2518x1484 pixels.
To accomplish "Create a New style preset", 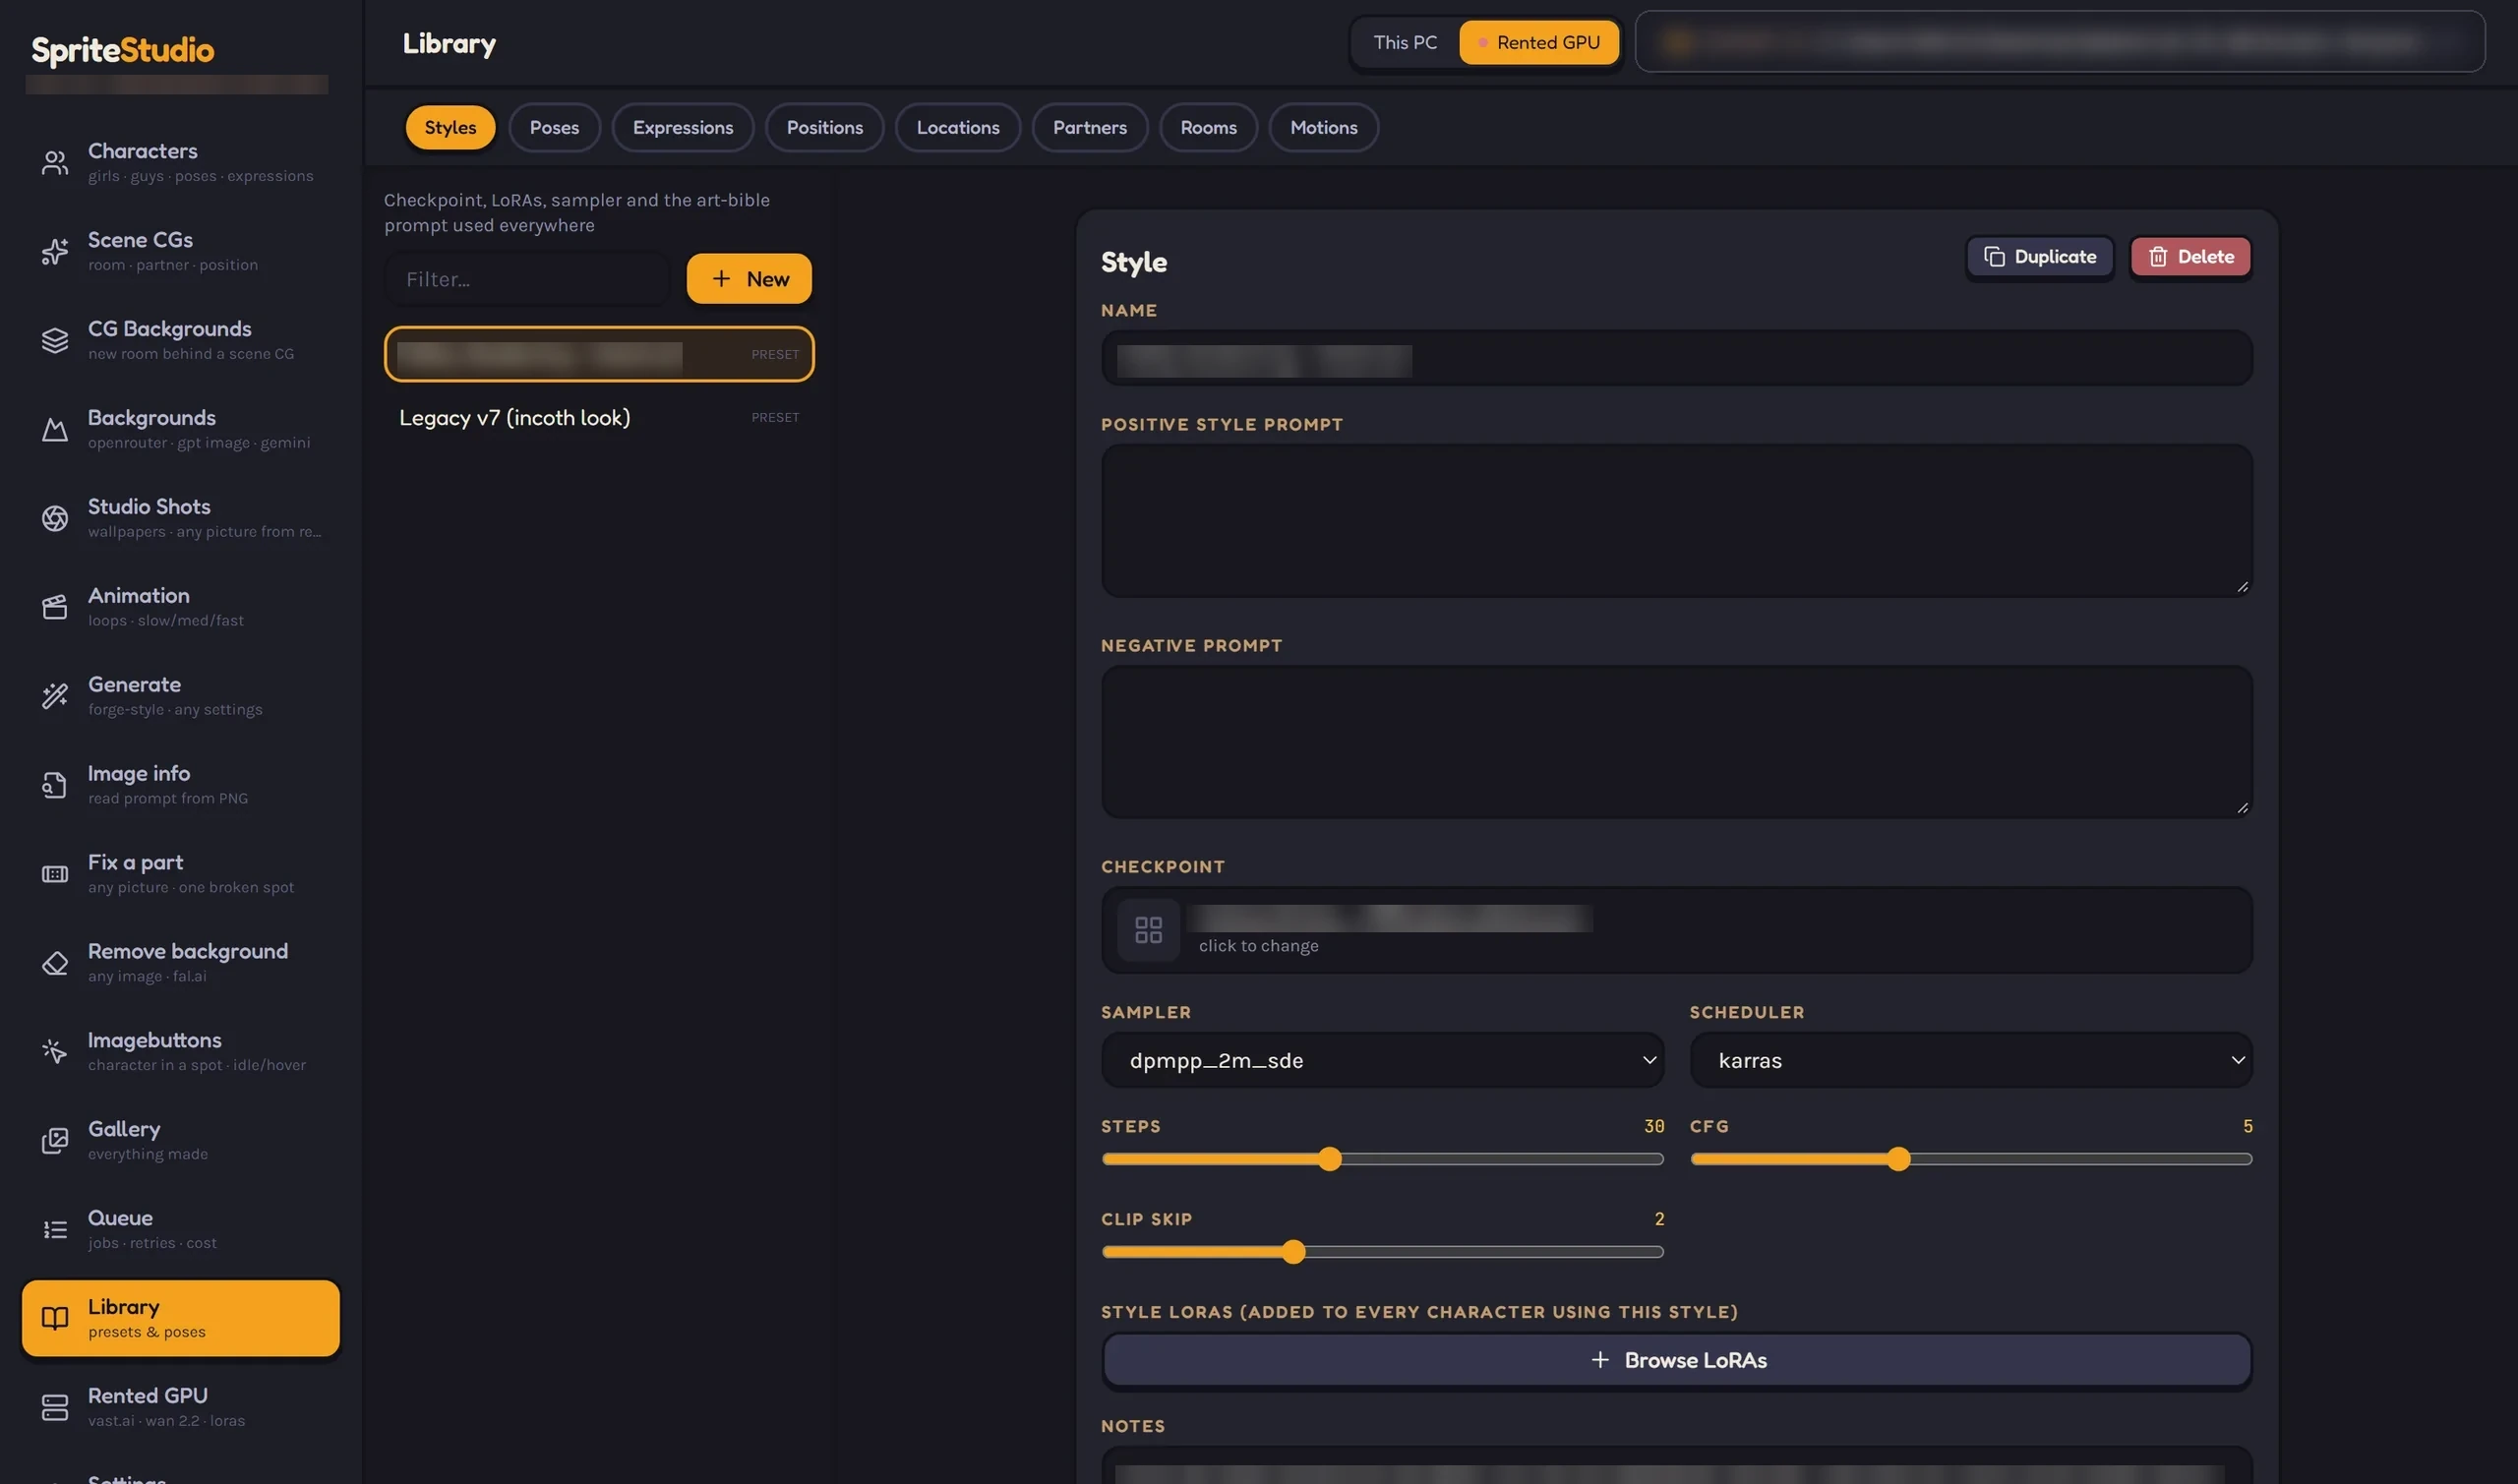I will pyautogui.click(x=749, y=279).
